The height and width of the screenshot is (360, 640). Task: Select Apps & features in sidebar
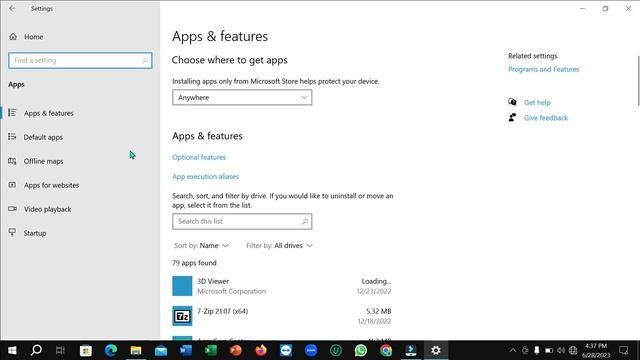click(49, 113)
